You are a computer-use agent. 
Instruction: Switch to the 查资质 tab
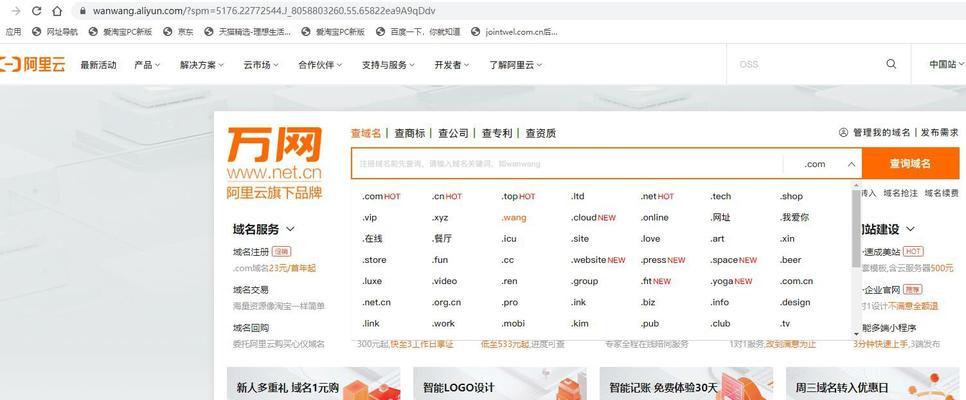pos(541,133)
